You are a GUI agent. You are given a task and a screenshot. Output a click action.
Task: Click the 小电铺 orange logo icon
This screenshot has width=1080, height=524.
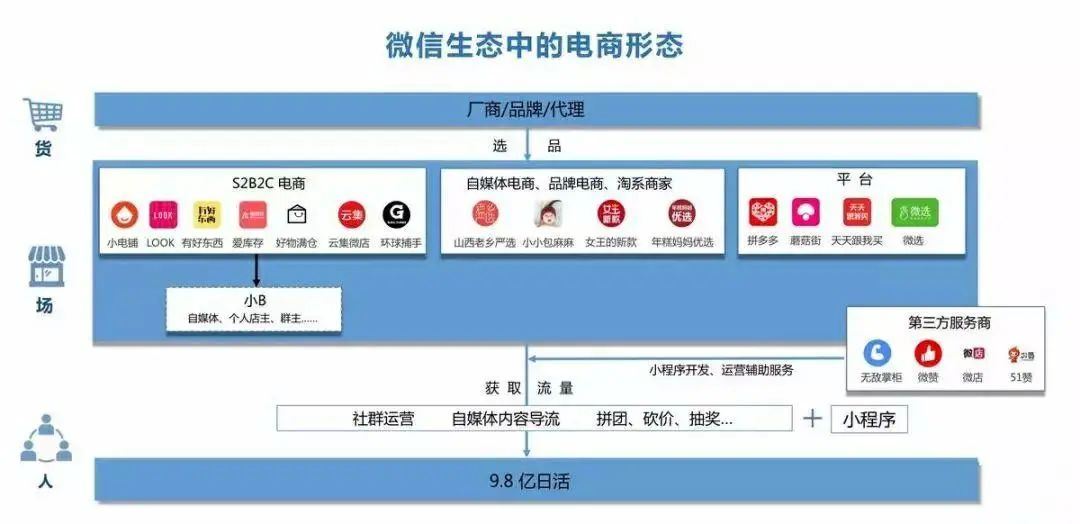coord(124,215)
